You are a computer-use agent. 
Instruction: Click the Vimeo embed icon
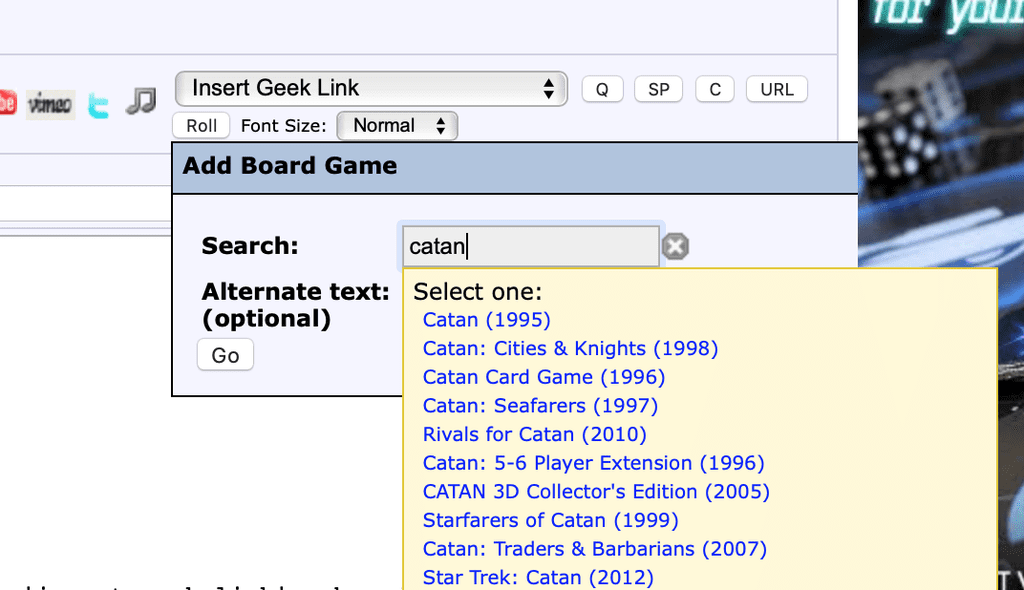click(x=50, y=105)
